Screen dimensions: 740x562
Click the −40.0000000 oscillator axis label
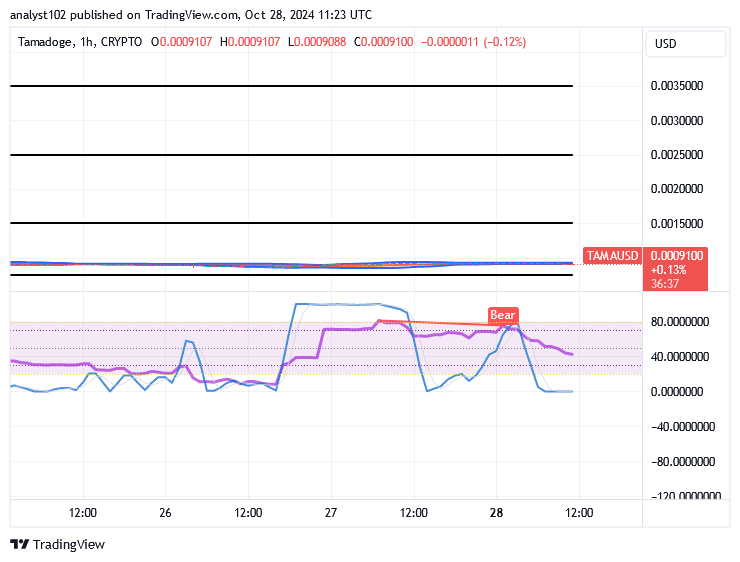coord(683,427)
